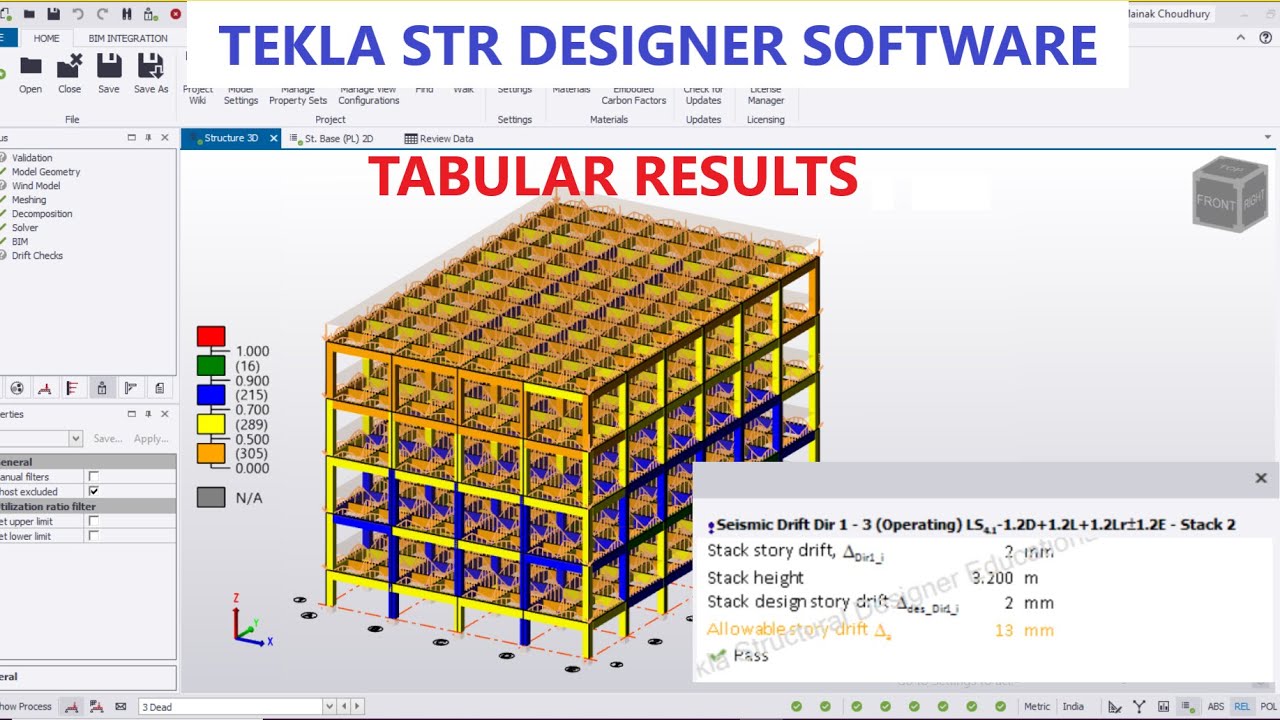Enable the Set upper limit checkbox

point(93,521)
